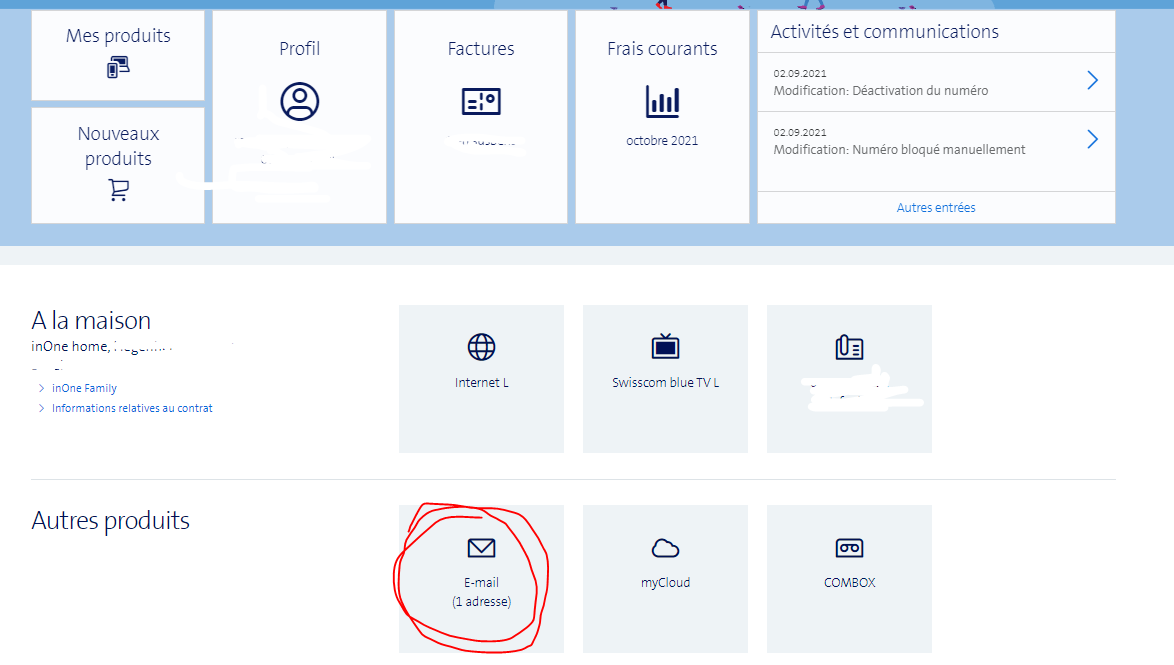This screenshot has width=1174, height=665.
Task: Click the COMBOX voicemail icon
Action: [849, 548]
